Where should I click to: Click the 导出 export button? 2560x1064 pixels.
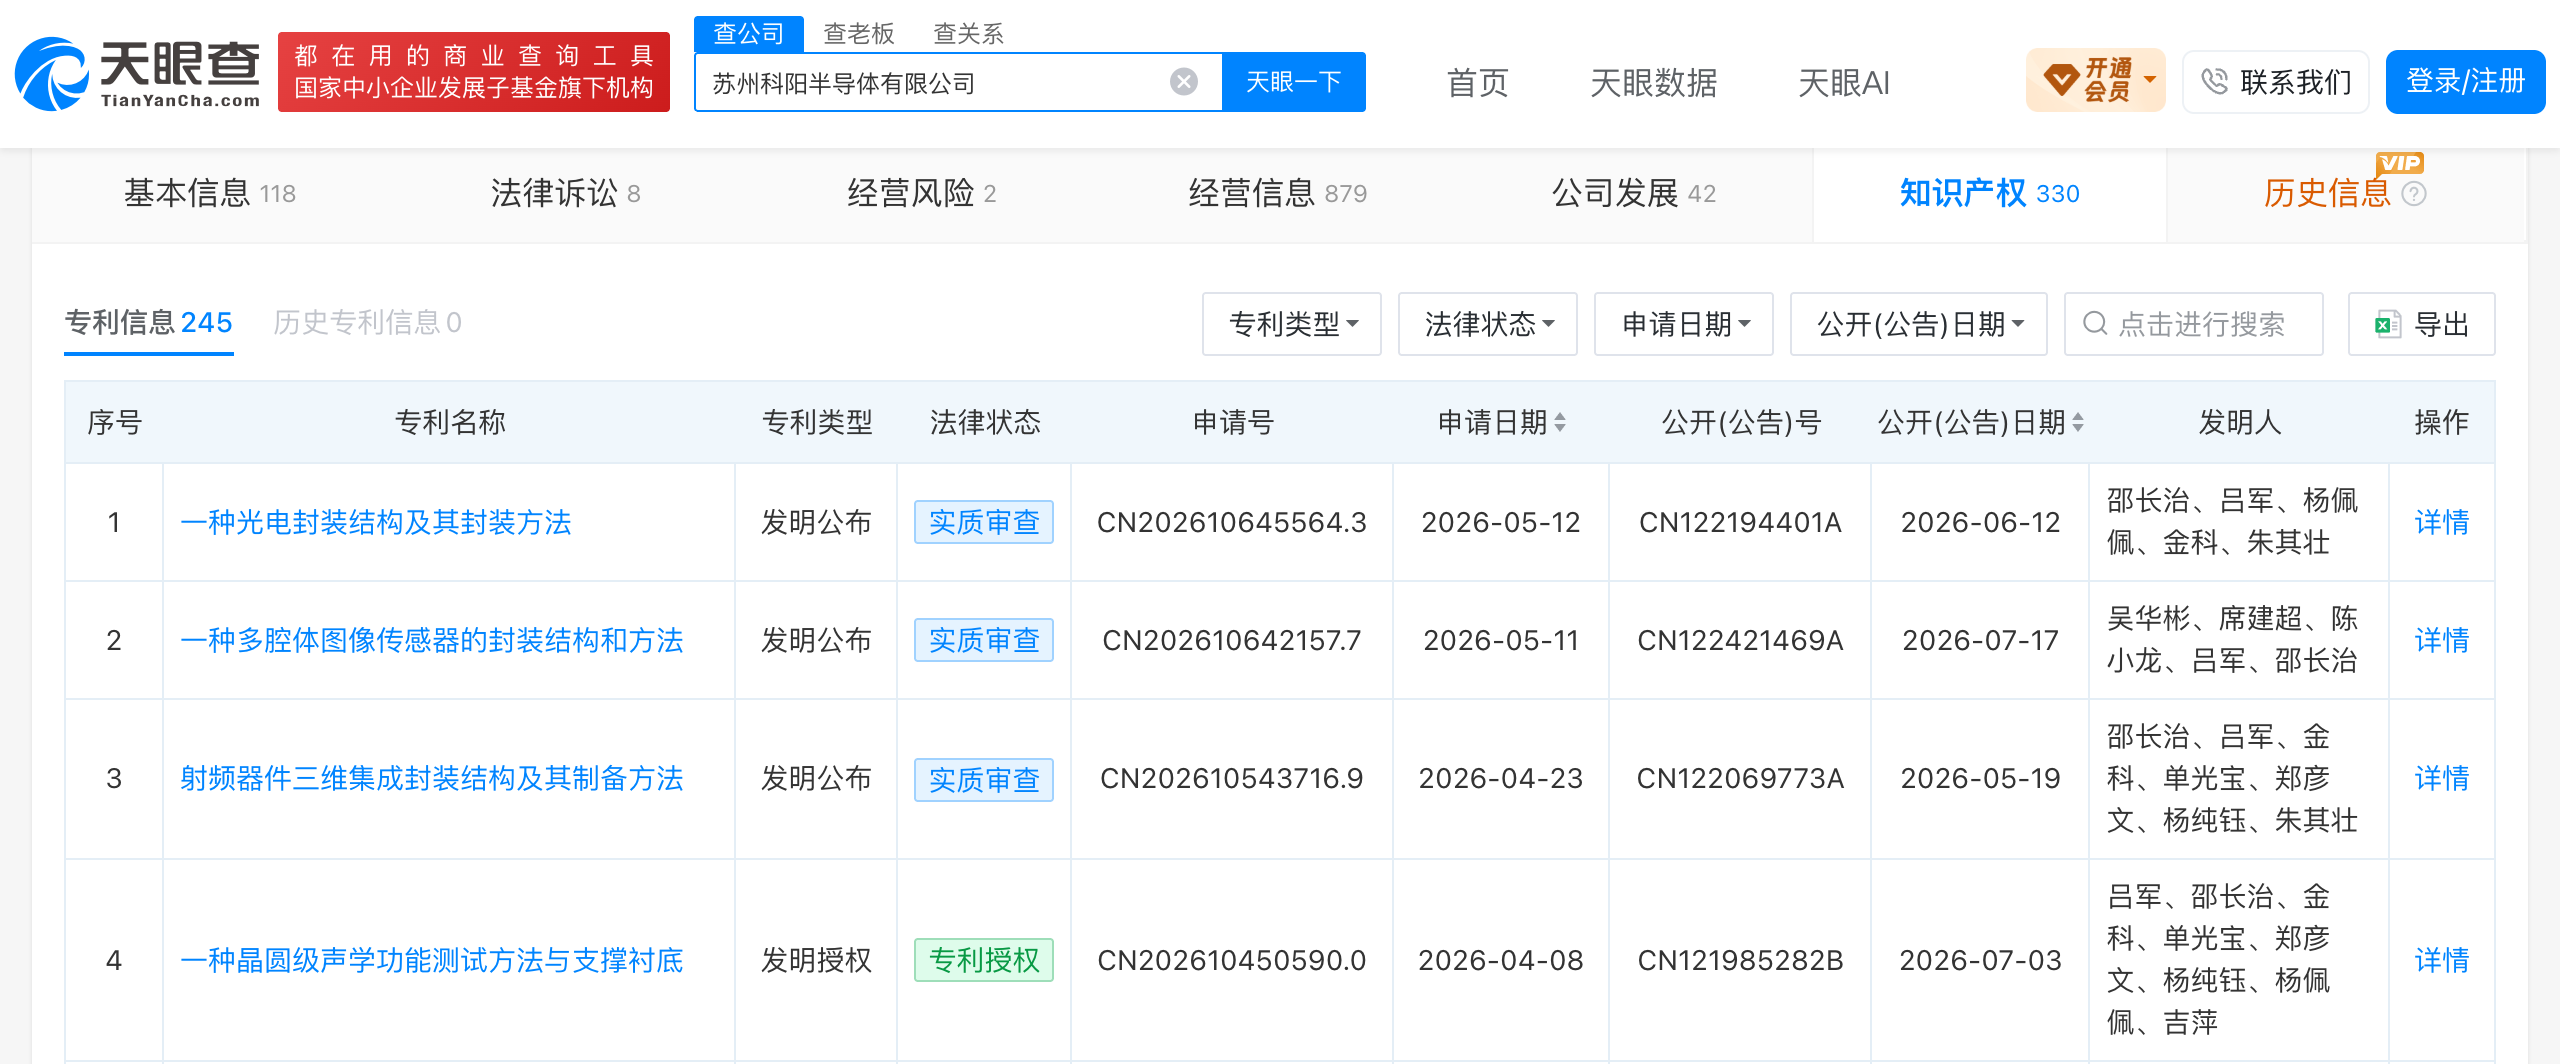[2421, 324]
